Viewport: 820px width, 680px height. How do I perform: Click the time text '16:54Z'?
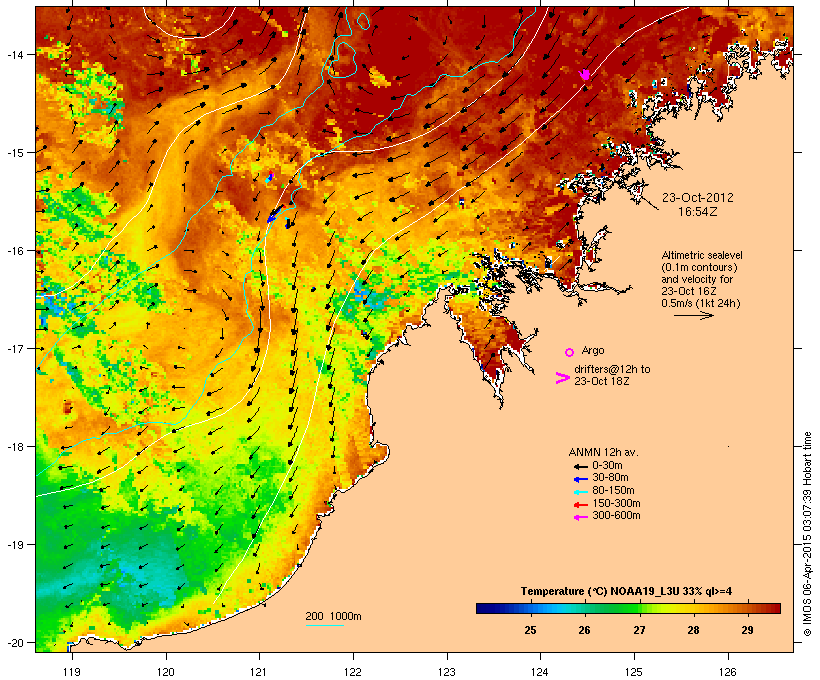[698, 212]
